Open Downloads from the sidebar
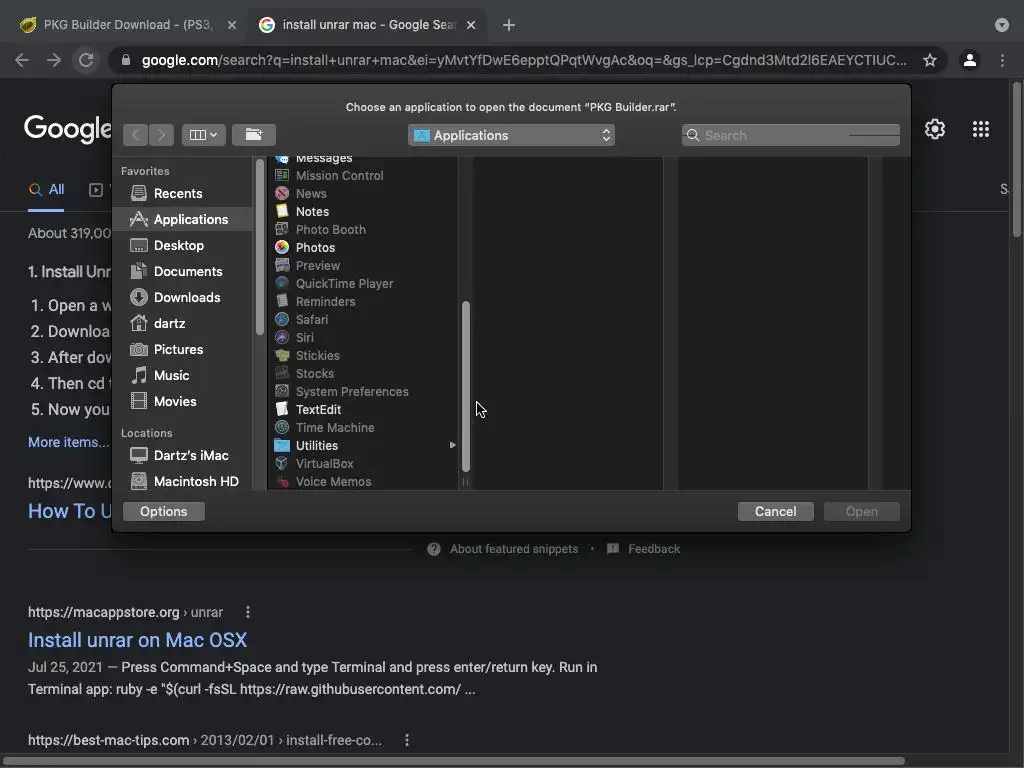The height and width of the screenshot is (768, 1024). (x=182, y=298)
